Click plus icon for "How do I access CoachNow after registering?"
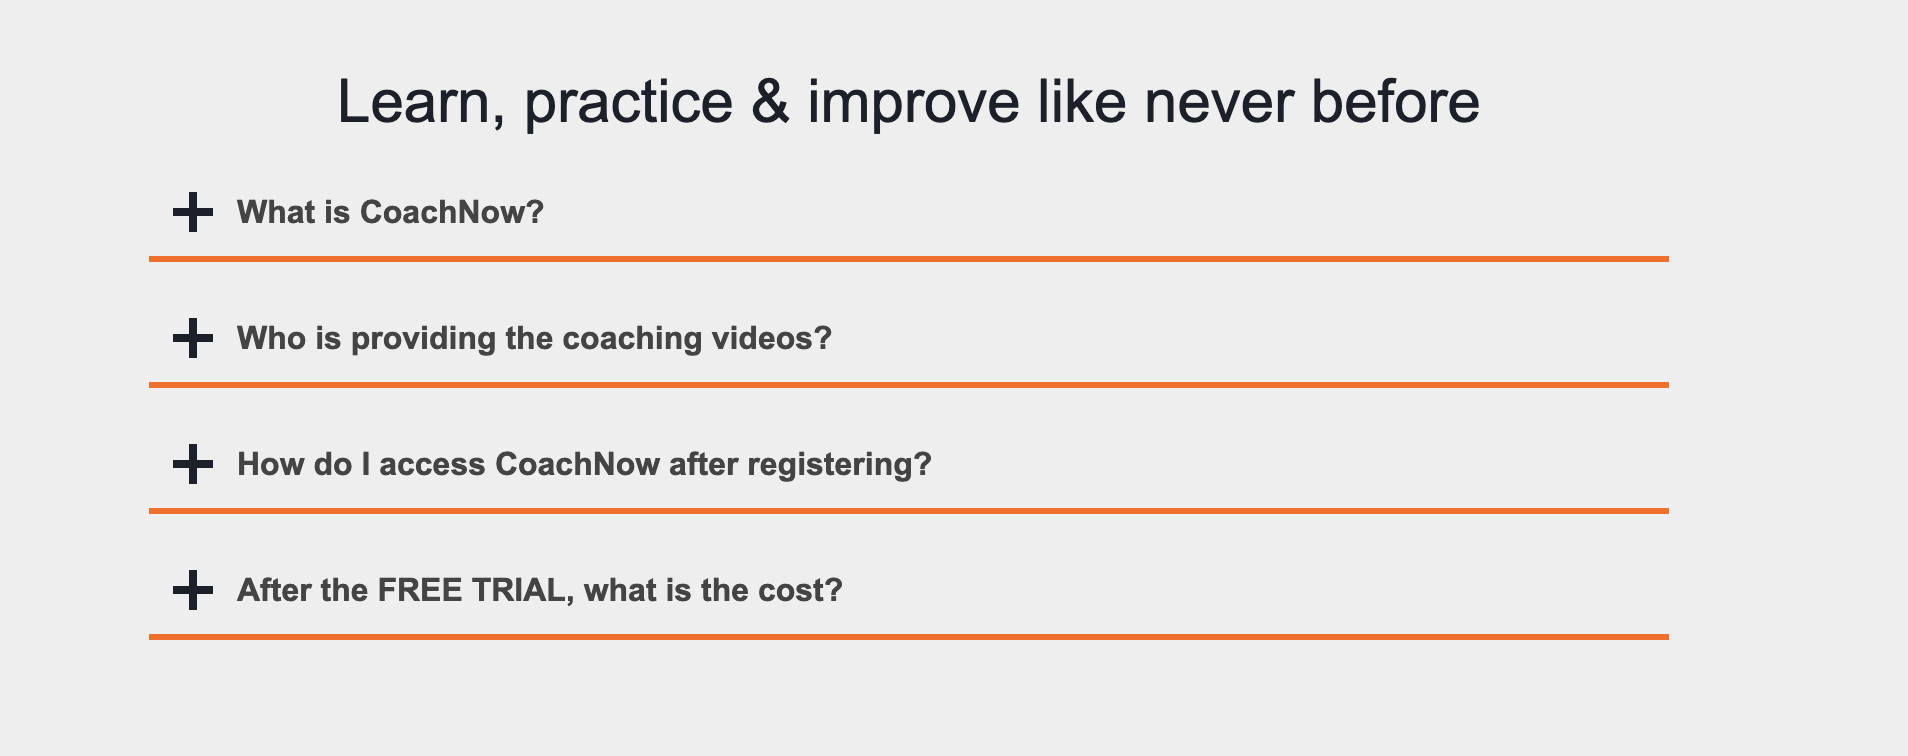The width and height of the screenshot is (1908, 756). (x=193, y=464)
